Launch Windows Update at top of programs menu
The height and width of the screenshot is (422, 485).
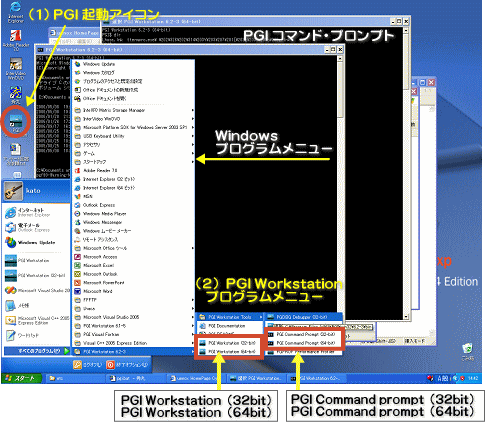[x=133, y=64]
